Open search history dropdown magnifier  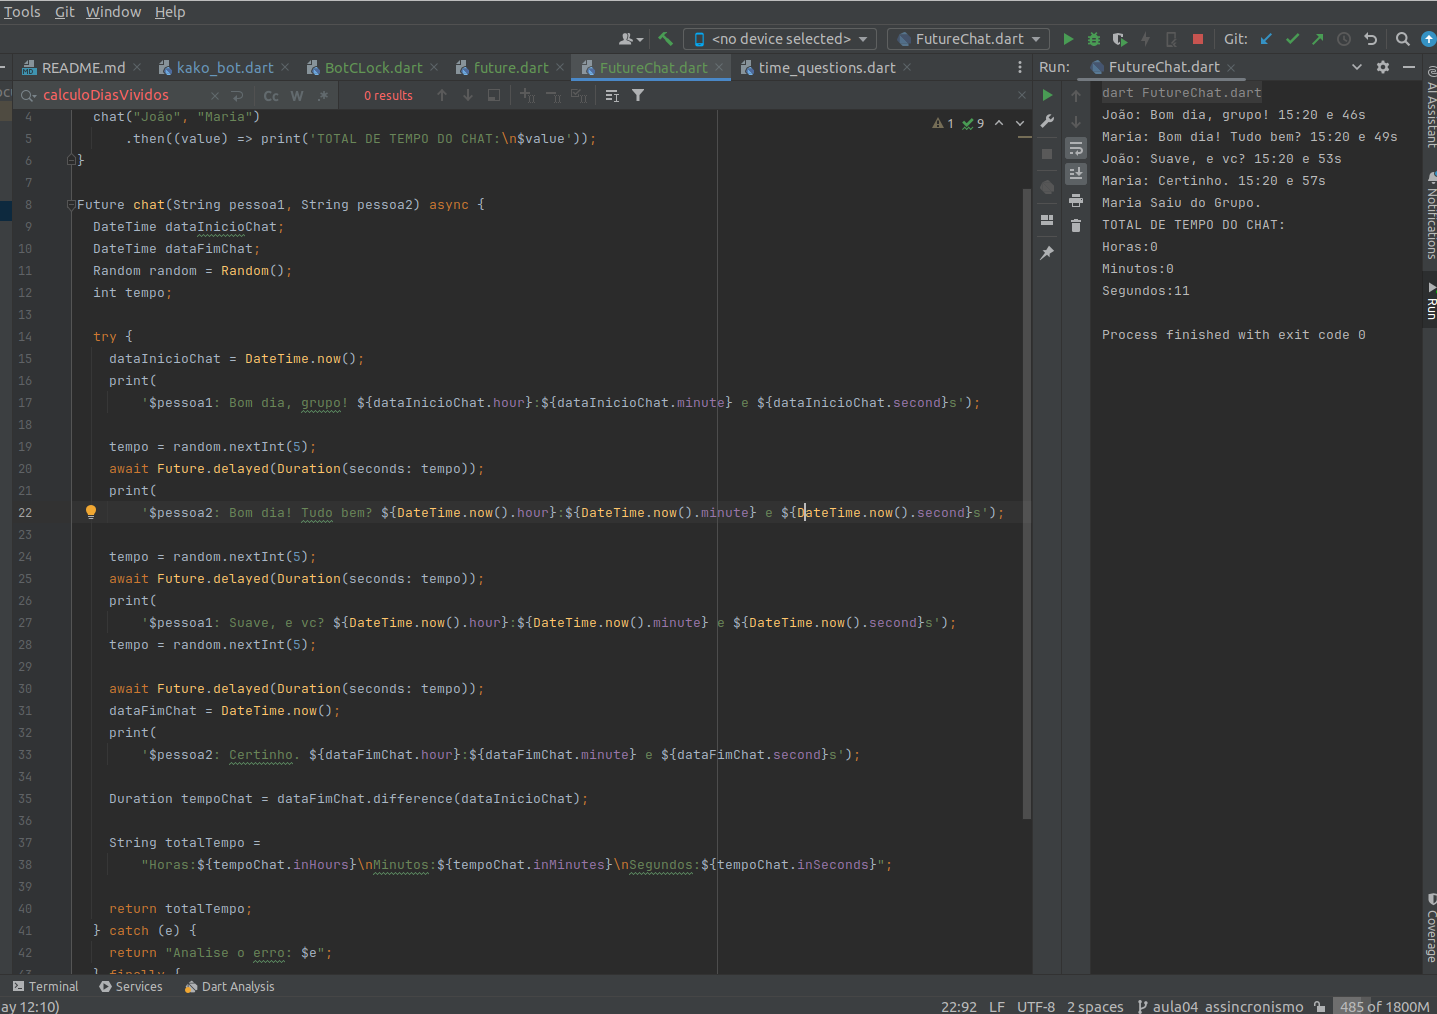pos(27,95)
